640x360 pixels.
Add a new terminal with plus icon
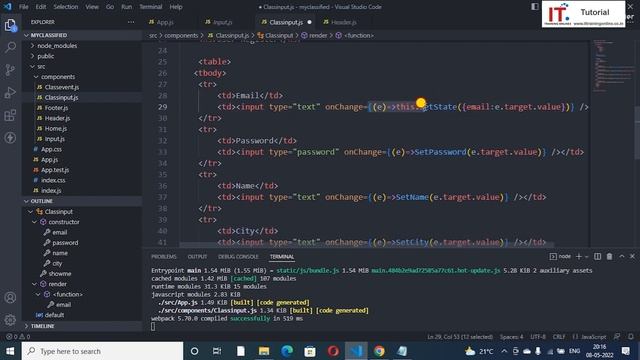579,256
